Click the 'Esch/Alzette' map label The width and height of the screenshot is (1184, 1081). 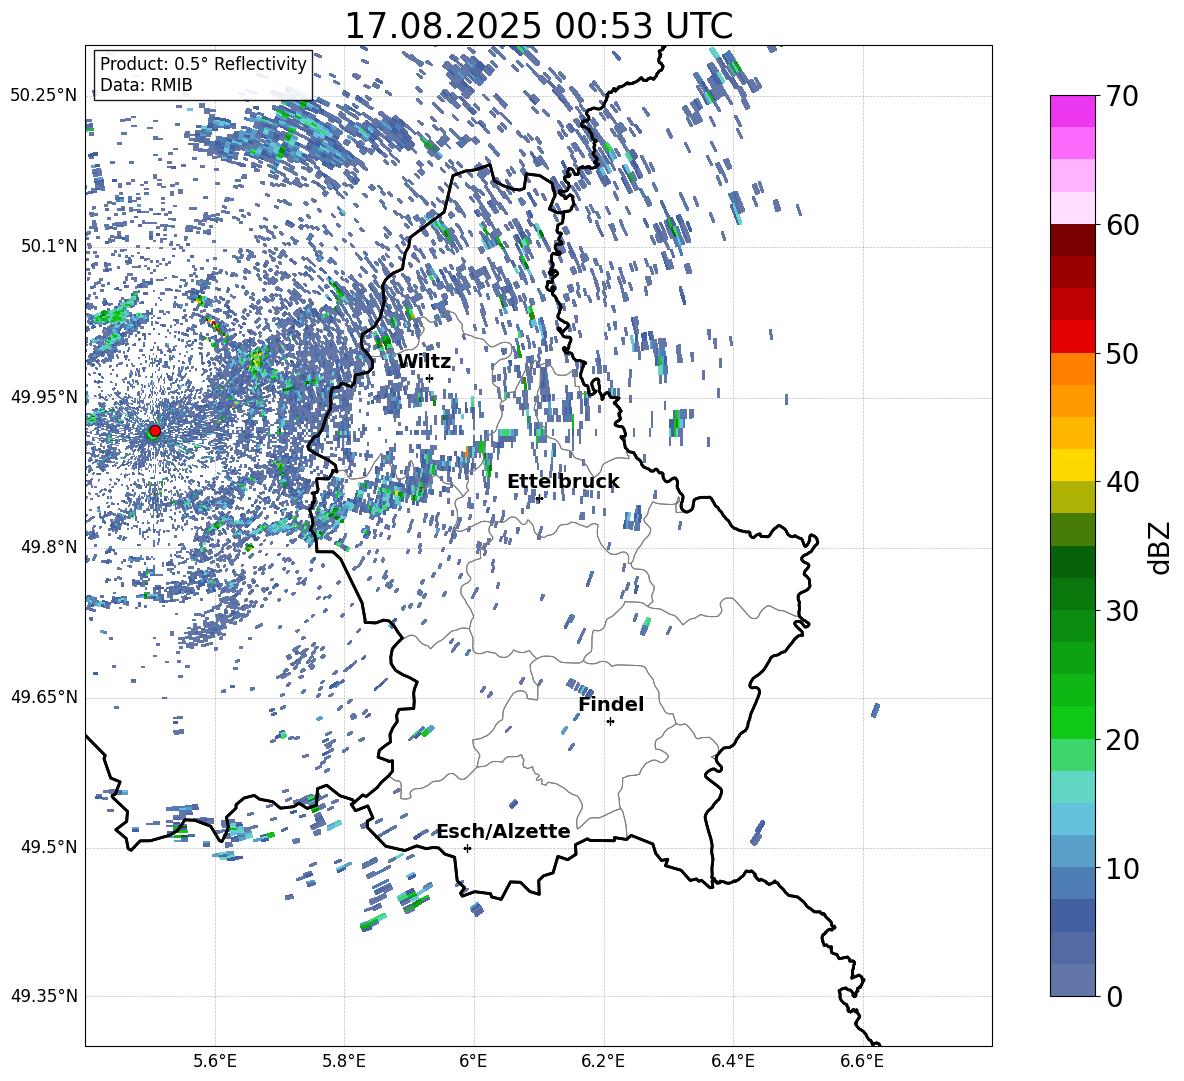pyautogui.click(x=504, y=832)
